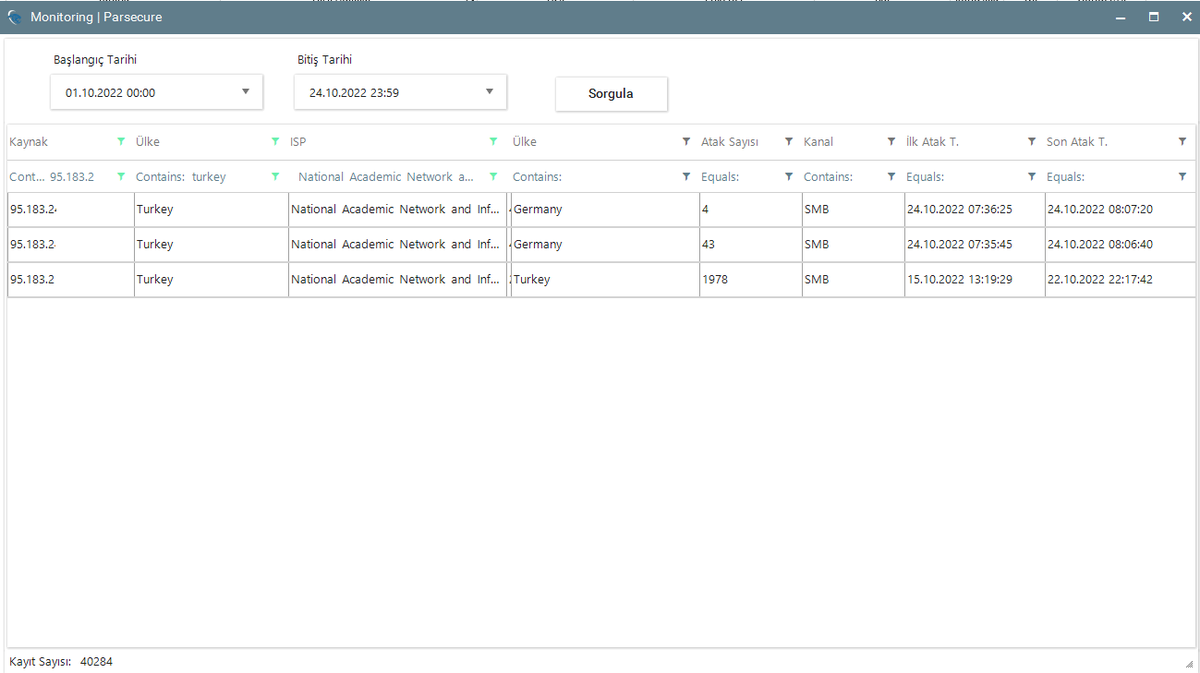1200x673 pixels.
Task: Click the 'Contains: turkey' filter field
Action: tap(200, 177)
